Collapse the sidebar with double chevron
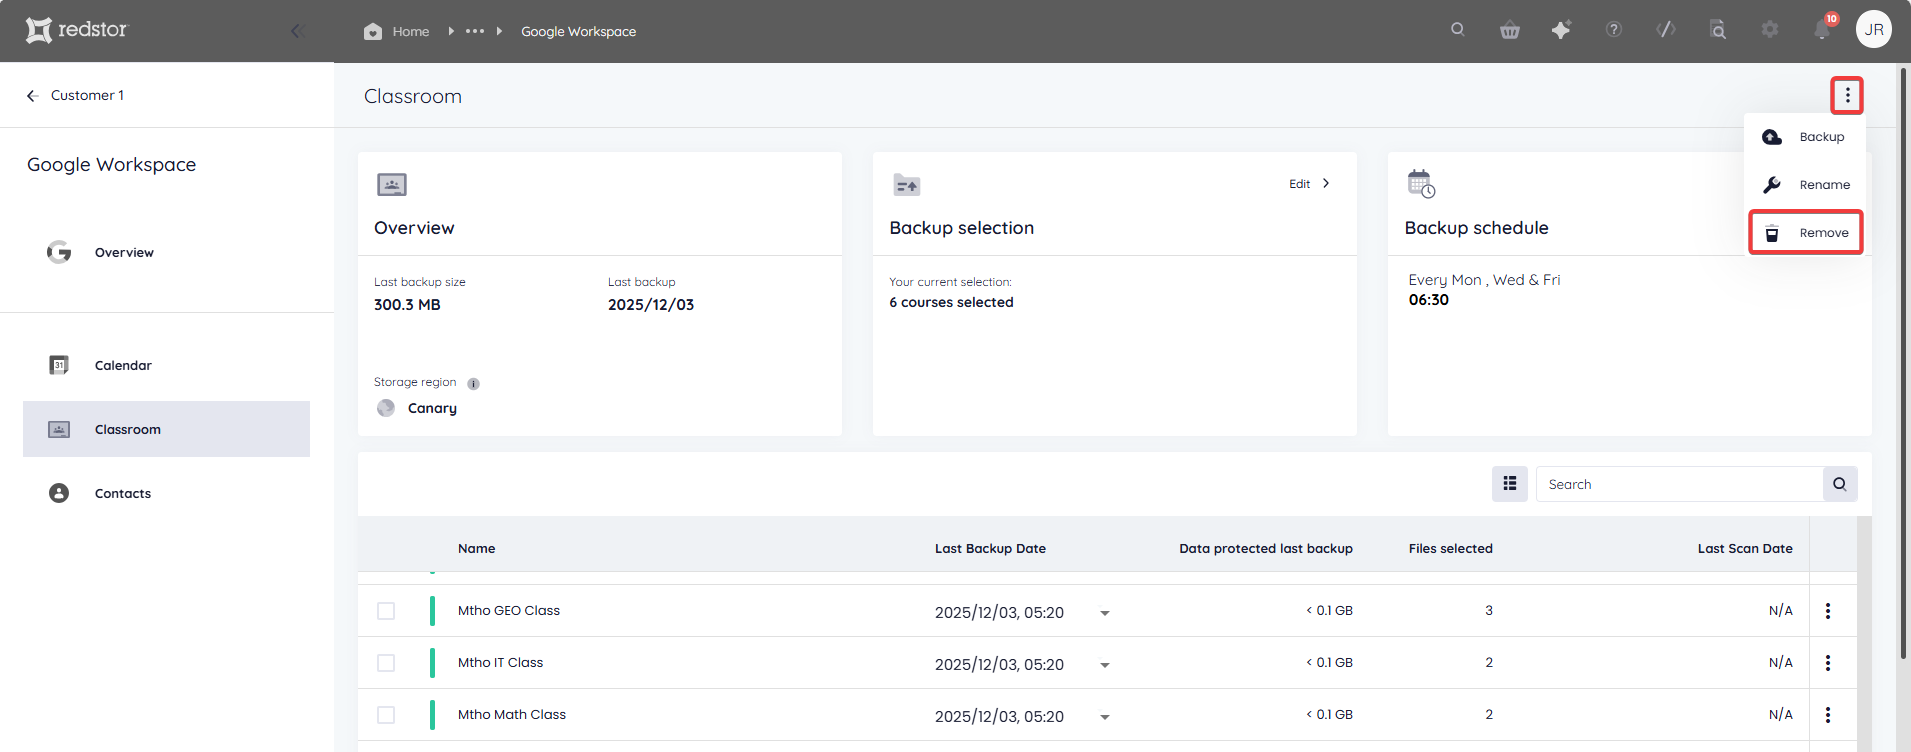This screenshot has width=1911, height=752. (x=297, y=31)
